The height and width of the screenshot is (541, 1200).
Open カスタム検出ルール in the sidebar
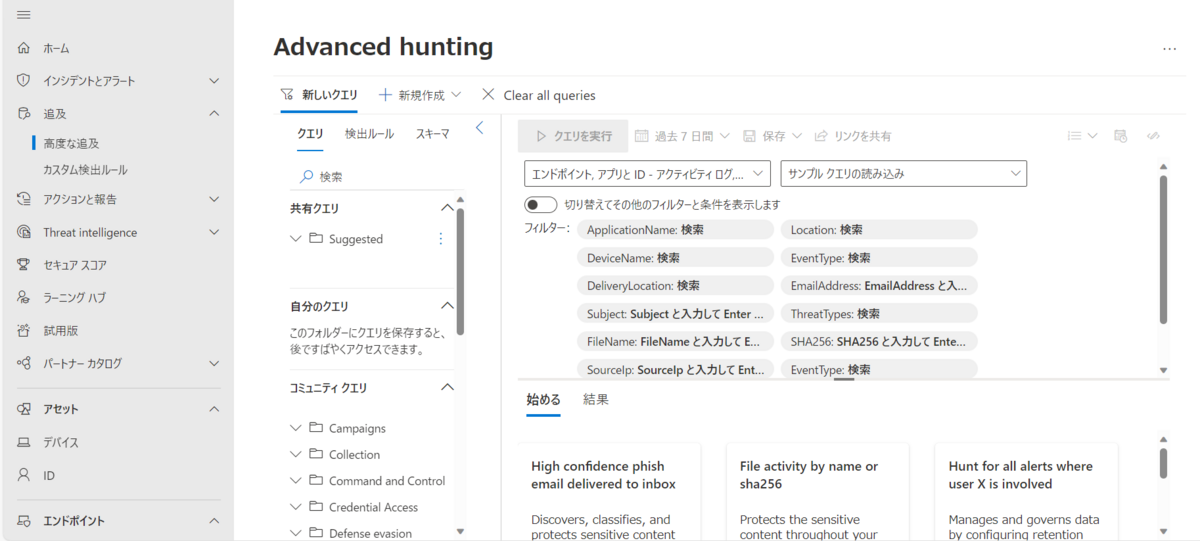point(85,170)
